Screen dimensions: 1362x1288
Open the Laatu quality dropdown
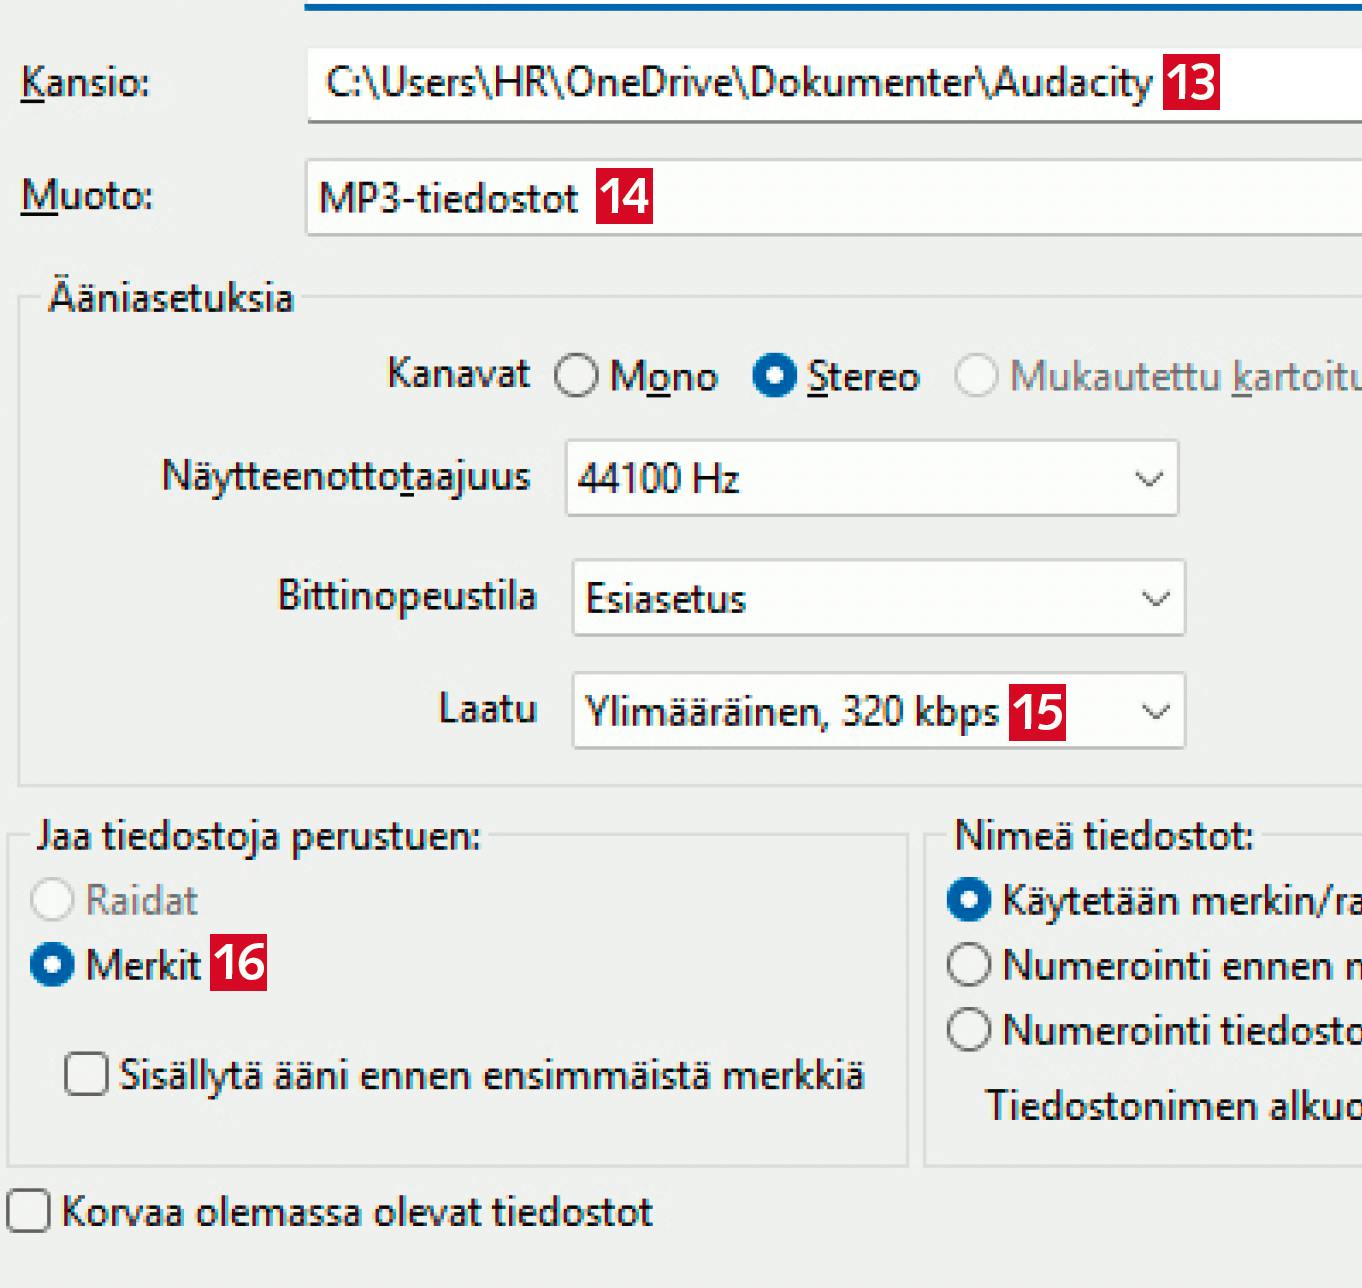click(1155, 712)
